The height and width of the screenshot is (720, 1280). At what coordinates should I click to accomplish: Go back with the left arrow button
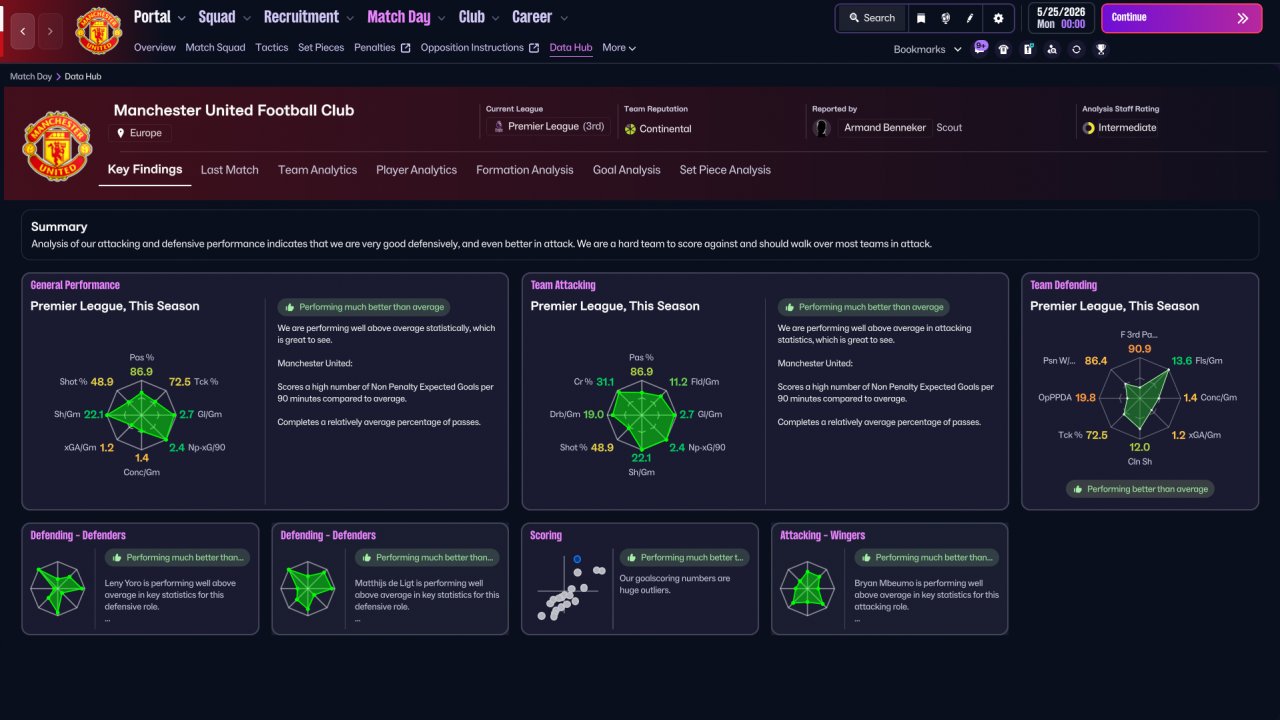[23, 31]
